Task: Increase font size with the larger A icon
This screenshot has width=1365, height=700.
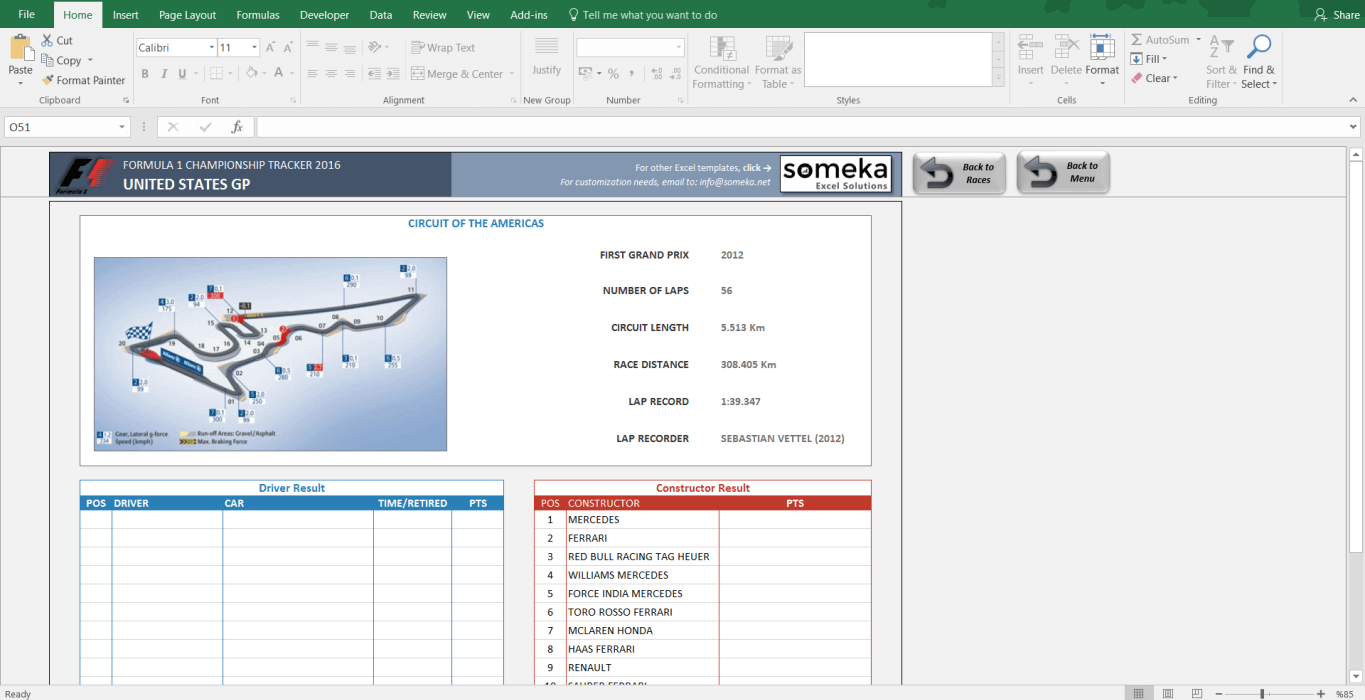Action: click(x=272, y=48)
